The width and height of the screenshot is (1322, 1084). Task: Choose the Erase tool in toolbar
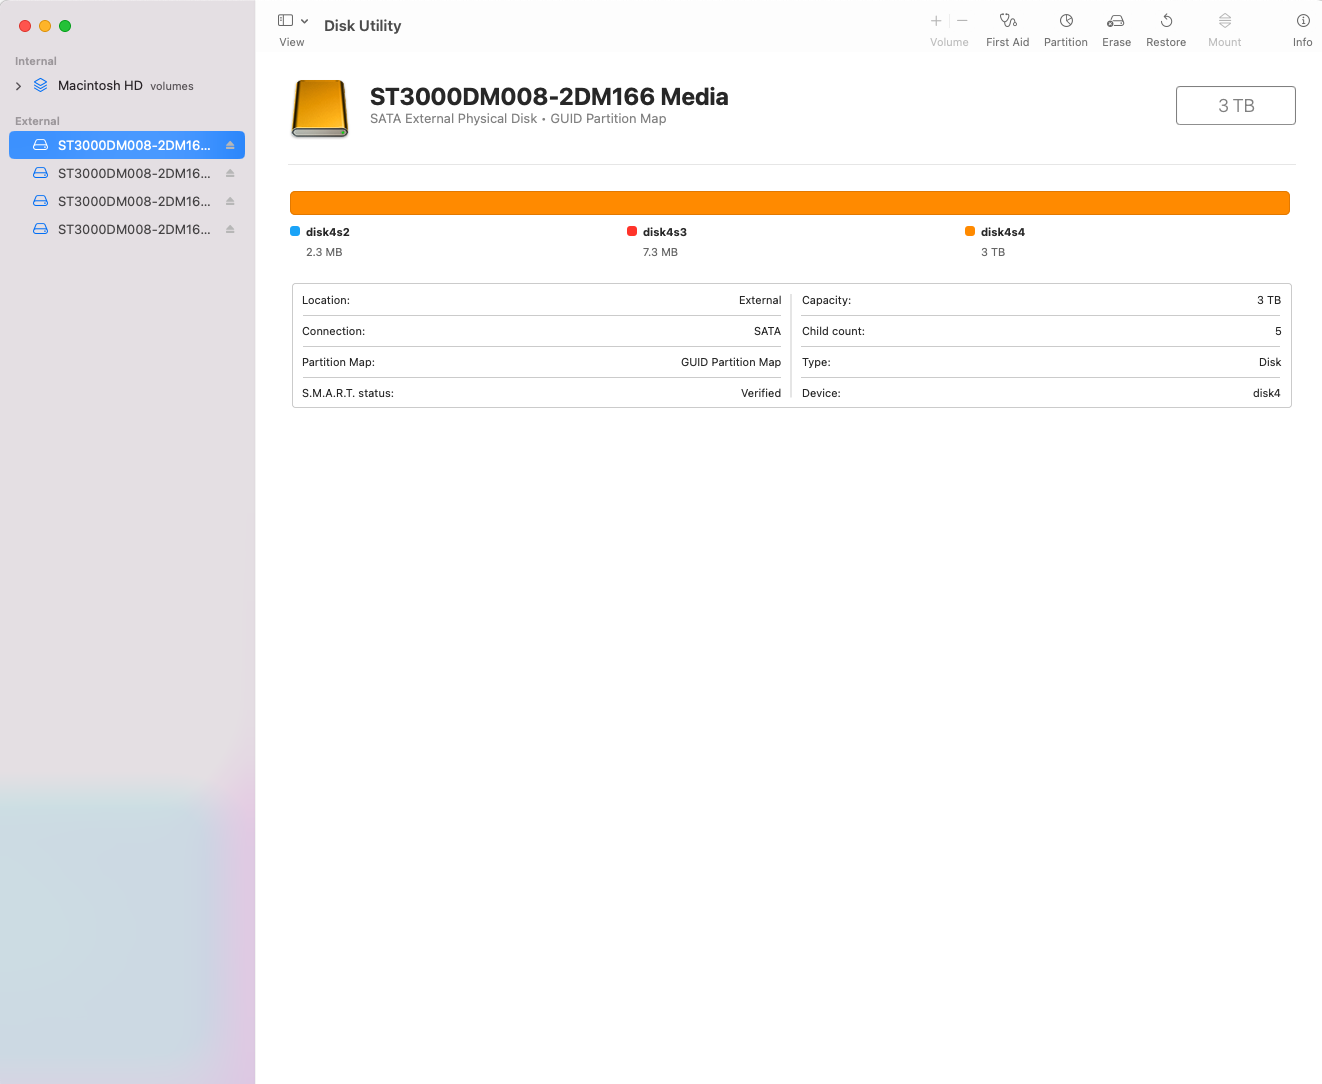(x=1116, y=20)
